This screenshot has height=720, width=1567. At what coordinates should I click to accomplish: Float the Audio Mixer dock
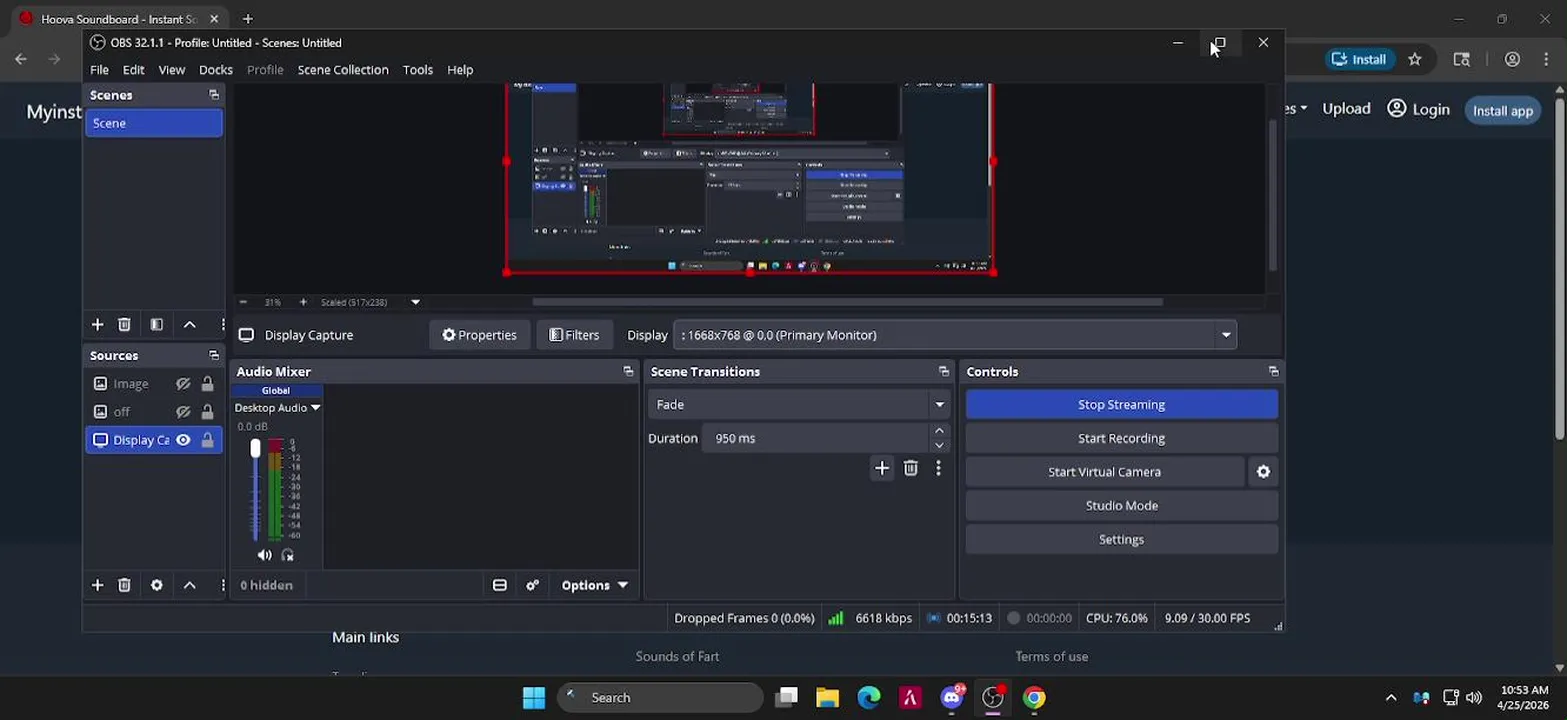[628, 371]
